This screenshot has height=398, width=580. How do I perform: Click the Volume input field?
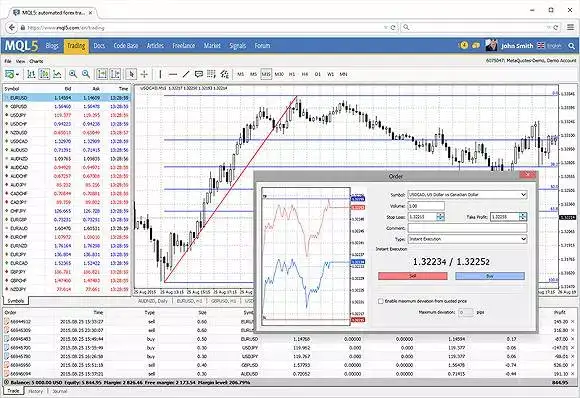pos(426,206)
